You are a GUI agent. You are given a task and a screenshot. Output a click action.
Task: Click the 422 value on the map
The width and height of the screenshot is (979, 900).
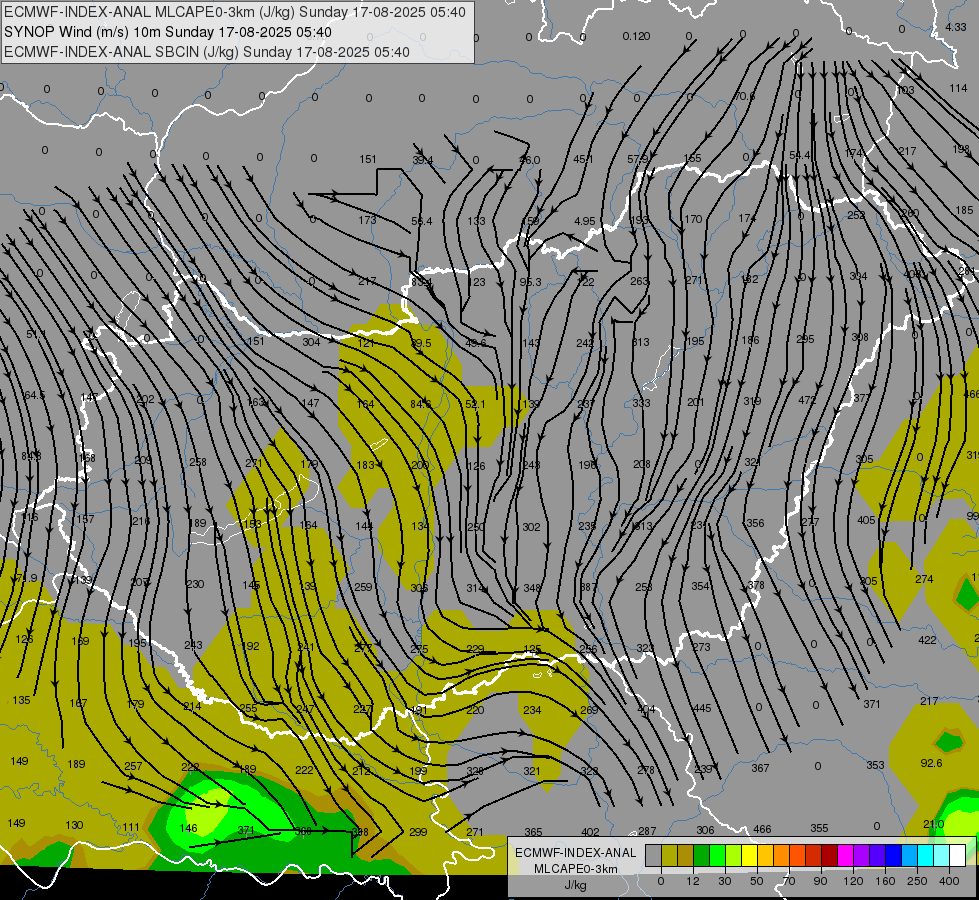point(927,640)
